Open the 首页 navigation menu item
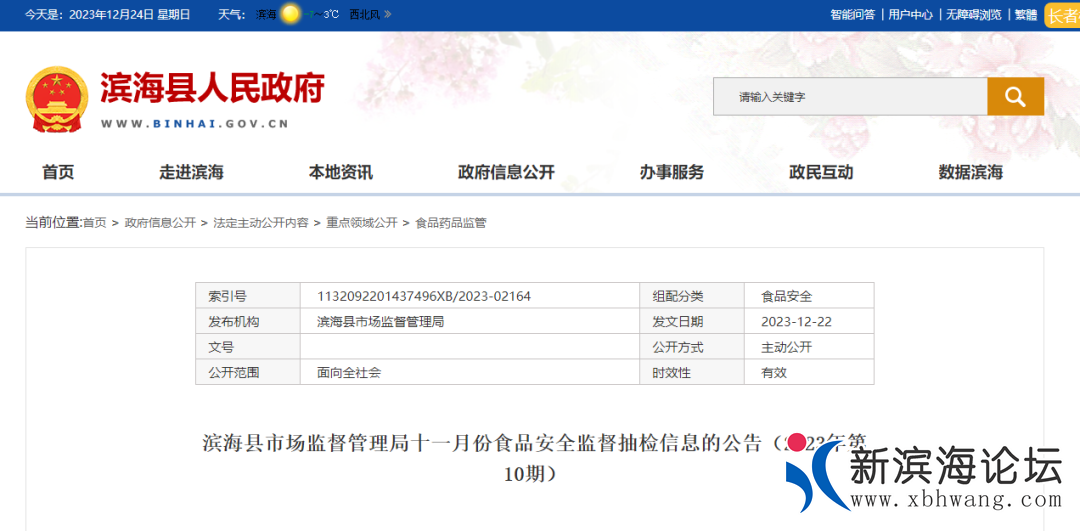Screen dimensions: 1080x531 click(58, 172)
